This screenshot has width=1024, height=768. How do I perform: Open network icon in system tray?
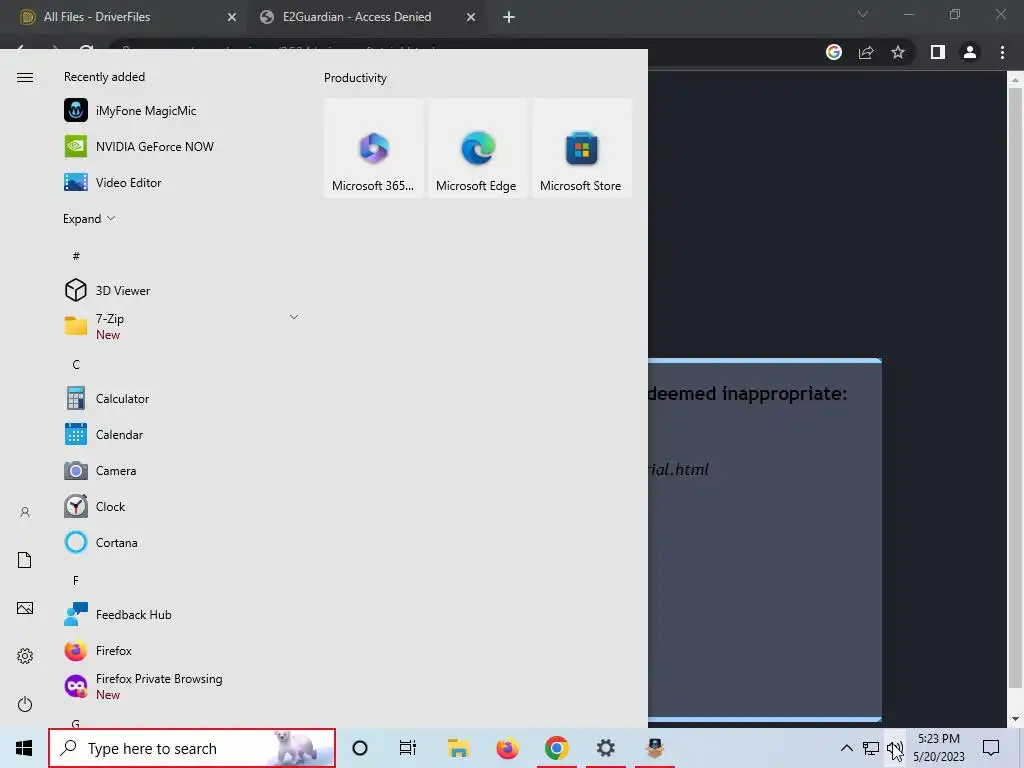click(x=871, y=748)
